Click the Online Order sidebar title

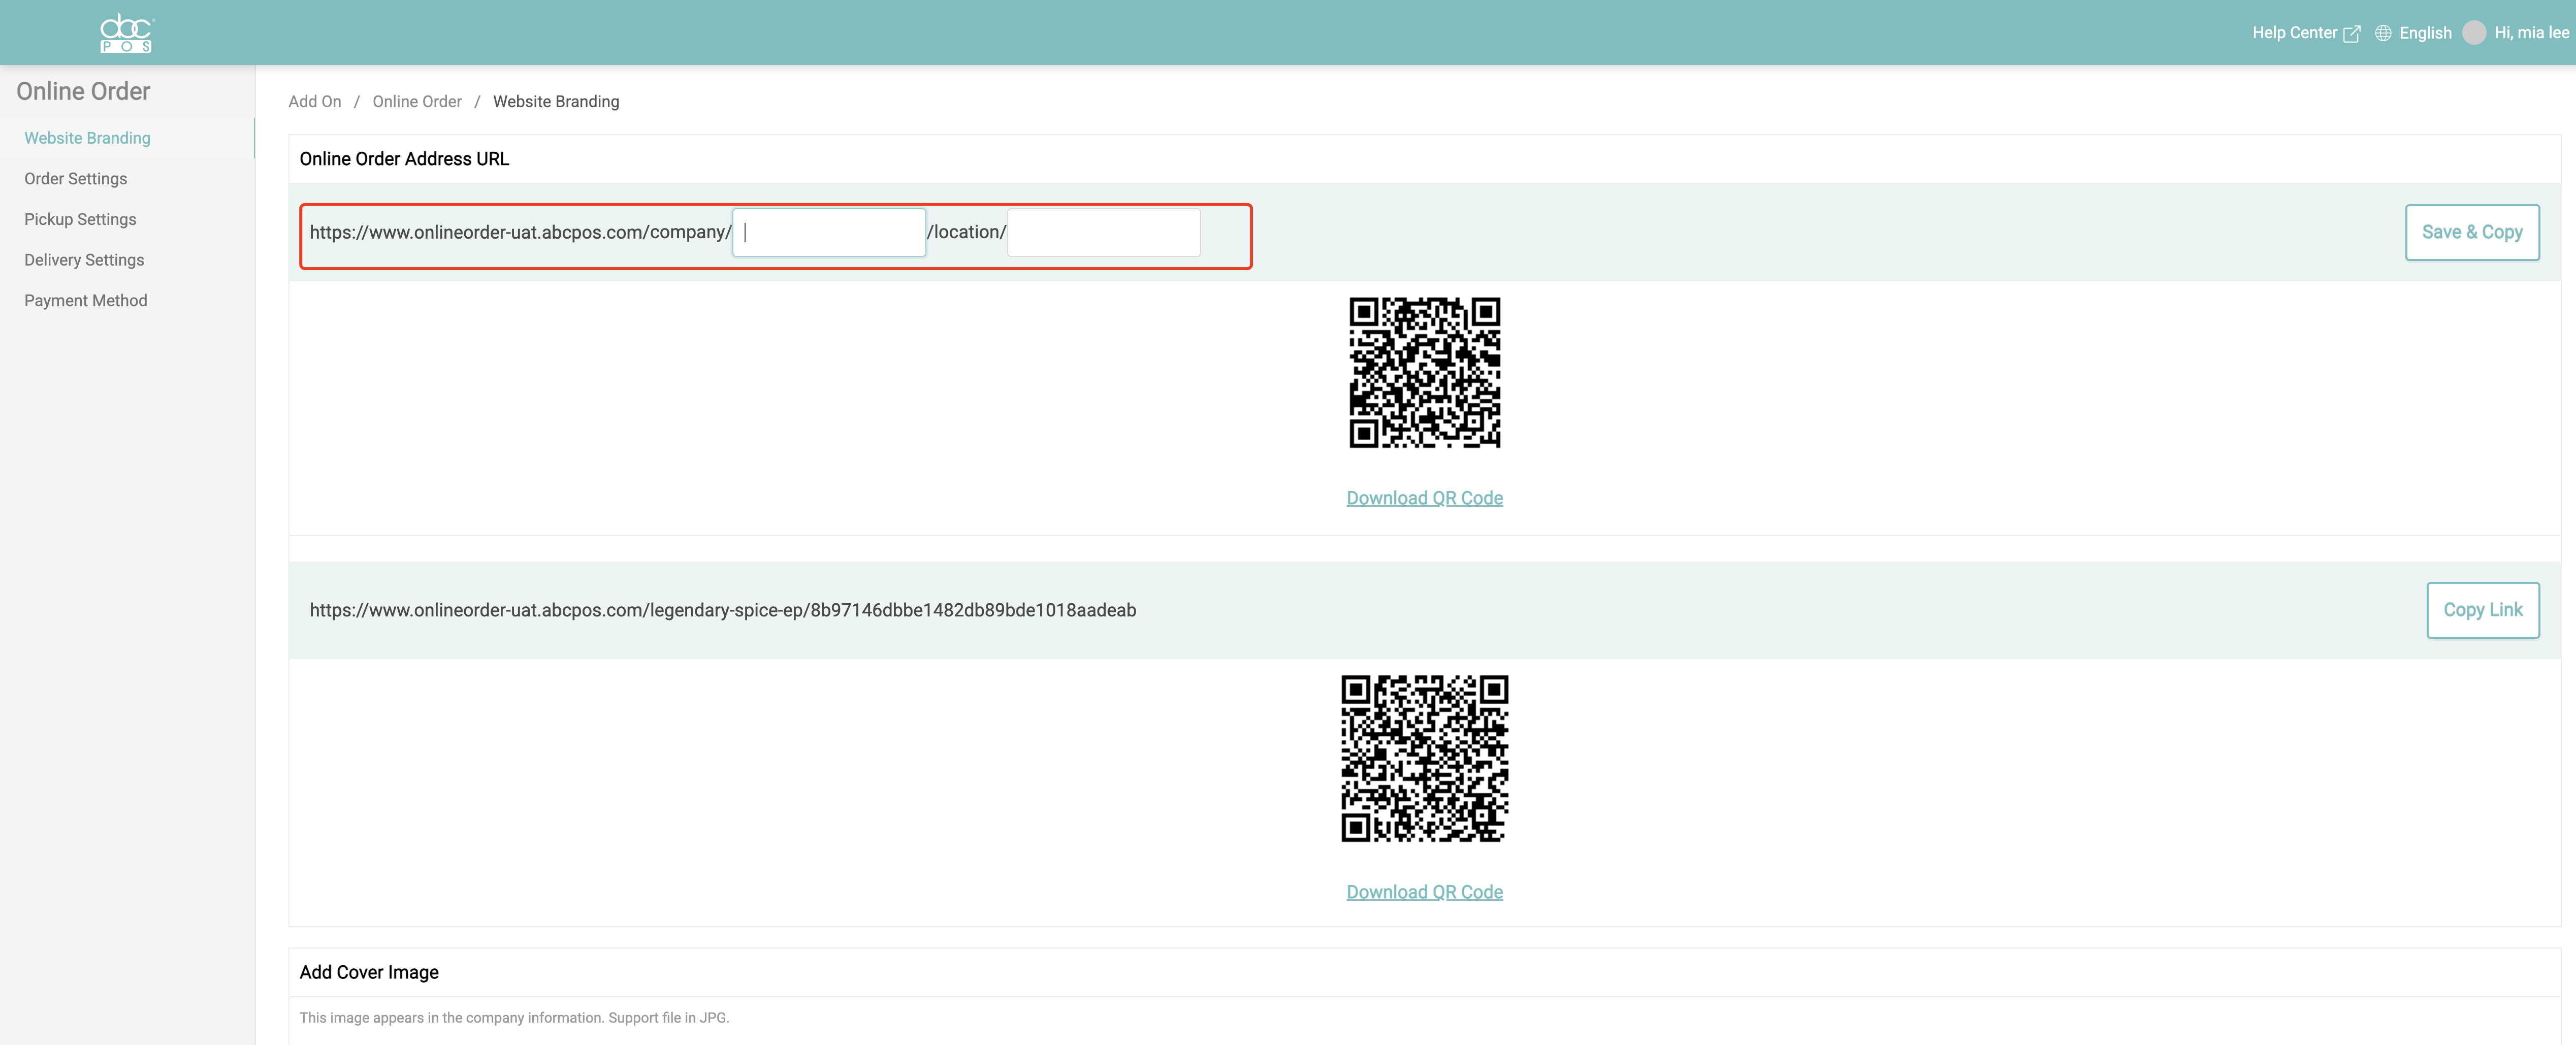(83, 91)
